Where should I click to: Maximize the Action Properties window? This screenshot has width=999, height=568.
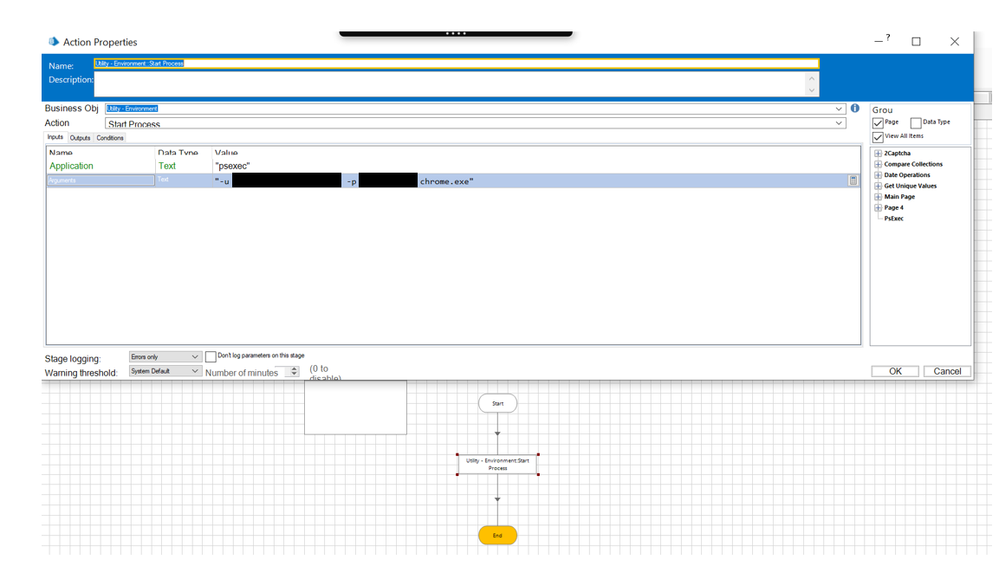pos(916,41)
